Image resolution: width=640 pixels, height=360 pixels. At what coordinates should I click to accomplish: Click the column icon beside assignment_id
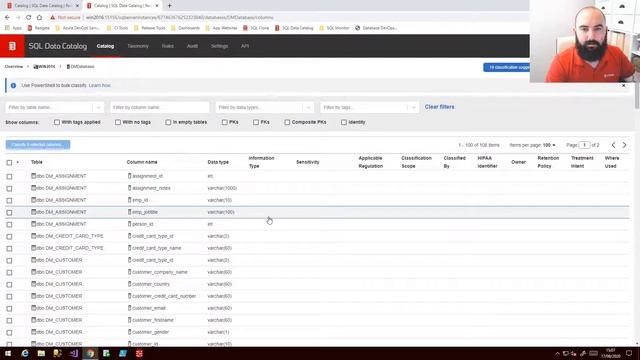(129, 176)
